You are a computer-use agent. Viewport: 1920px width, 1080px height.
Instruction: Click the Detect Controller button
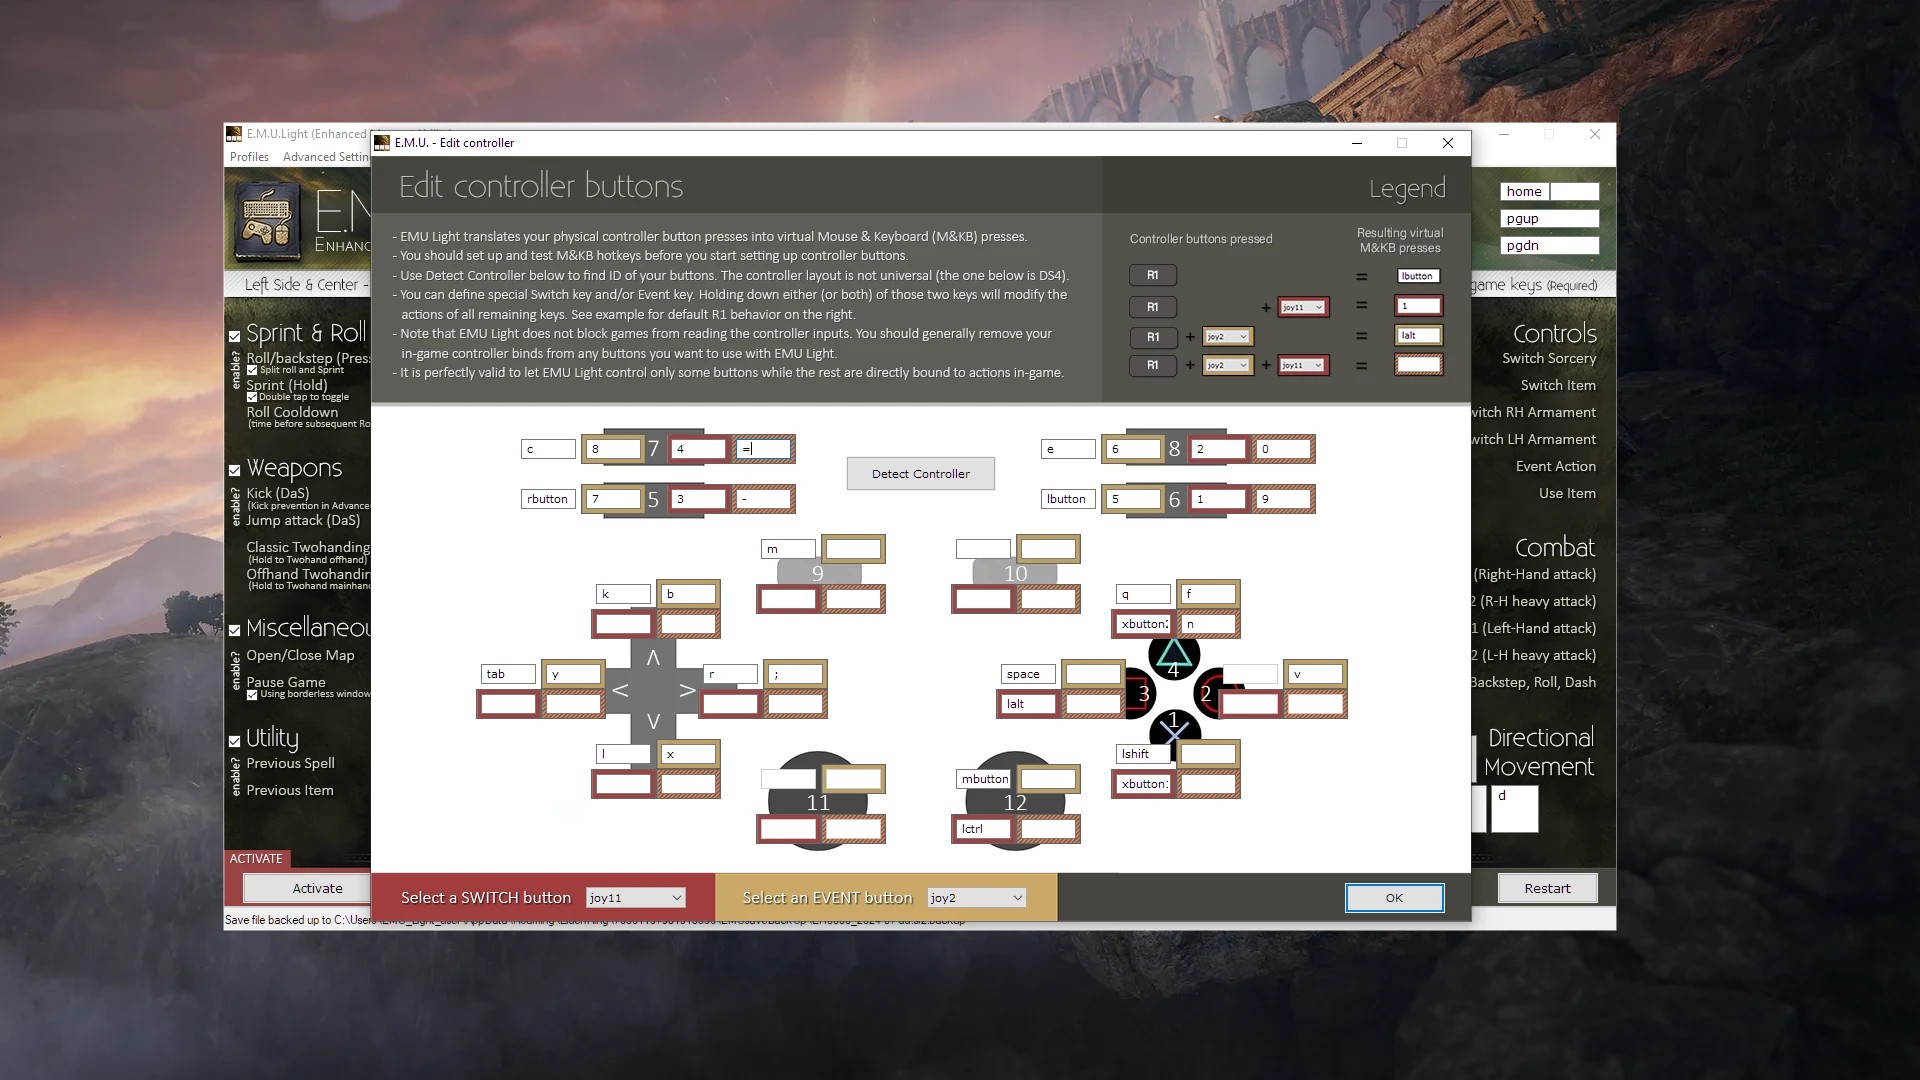point(920,474)
